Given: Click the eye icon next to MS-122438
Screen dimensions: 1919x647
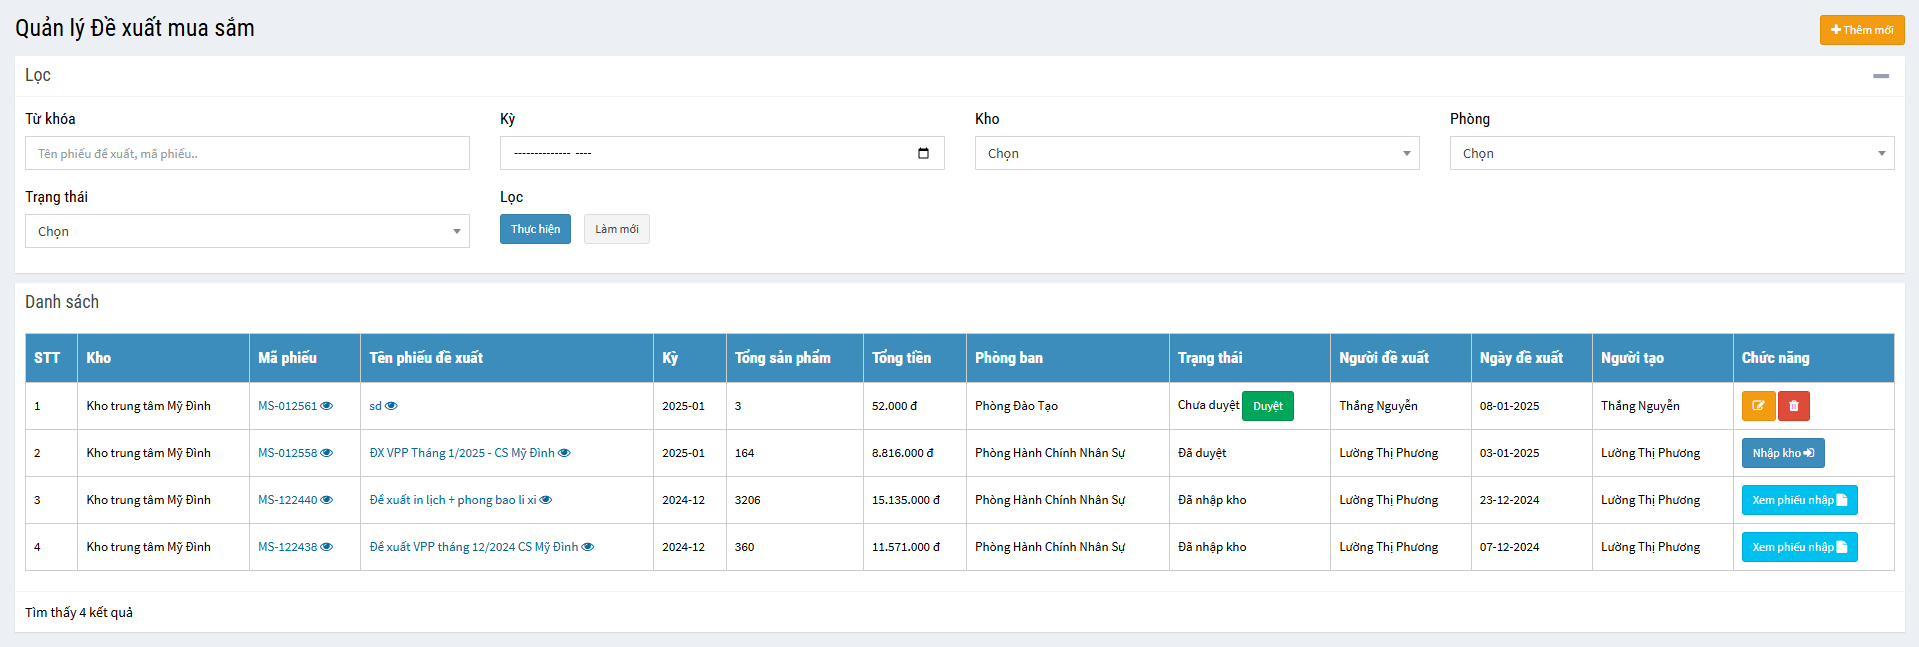Looking at the screenshot, I should click(327, 547).
